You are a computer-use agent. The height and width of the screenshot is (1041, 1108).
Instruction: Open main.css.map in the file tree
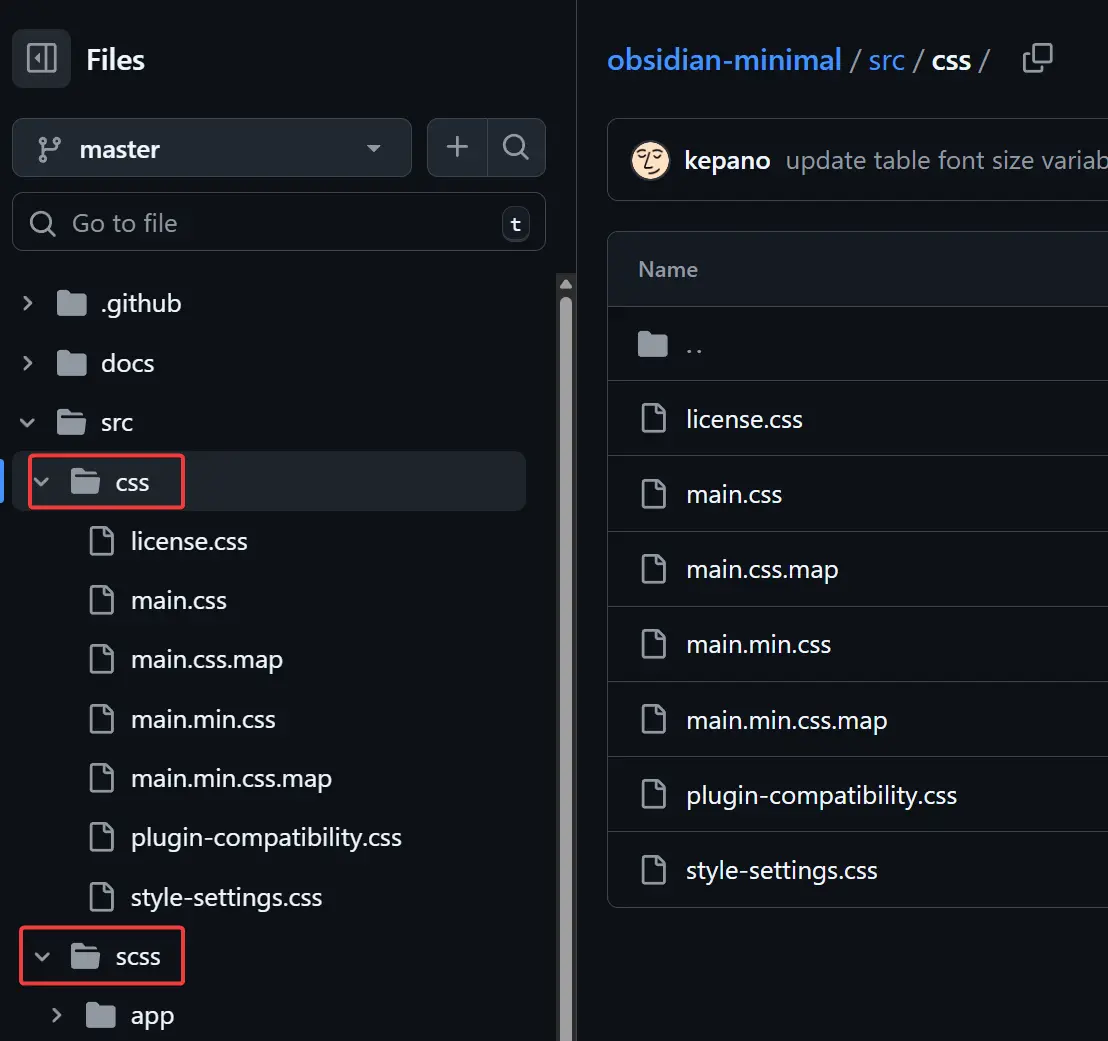[x=206, y=660]
